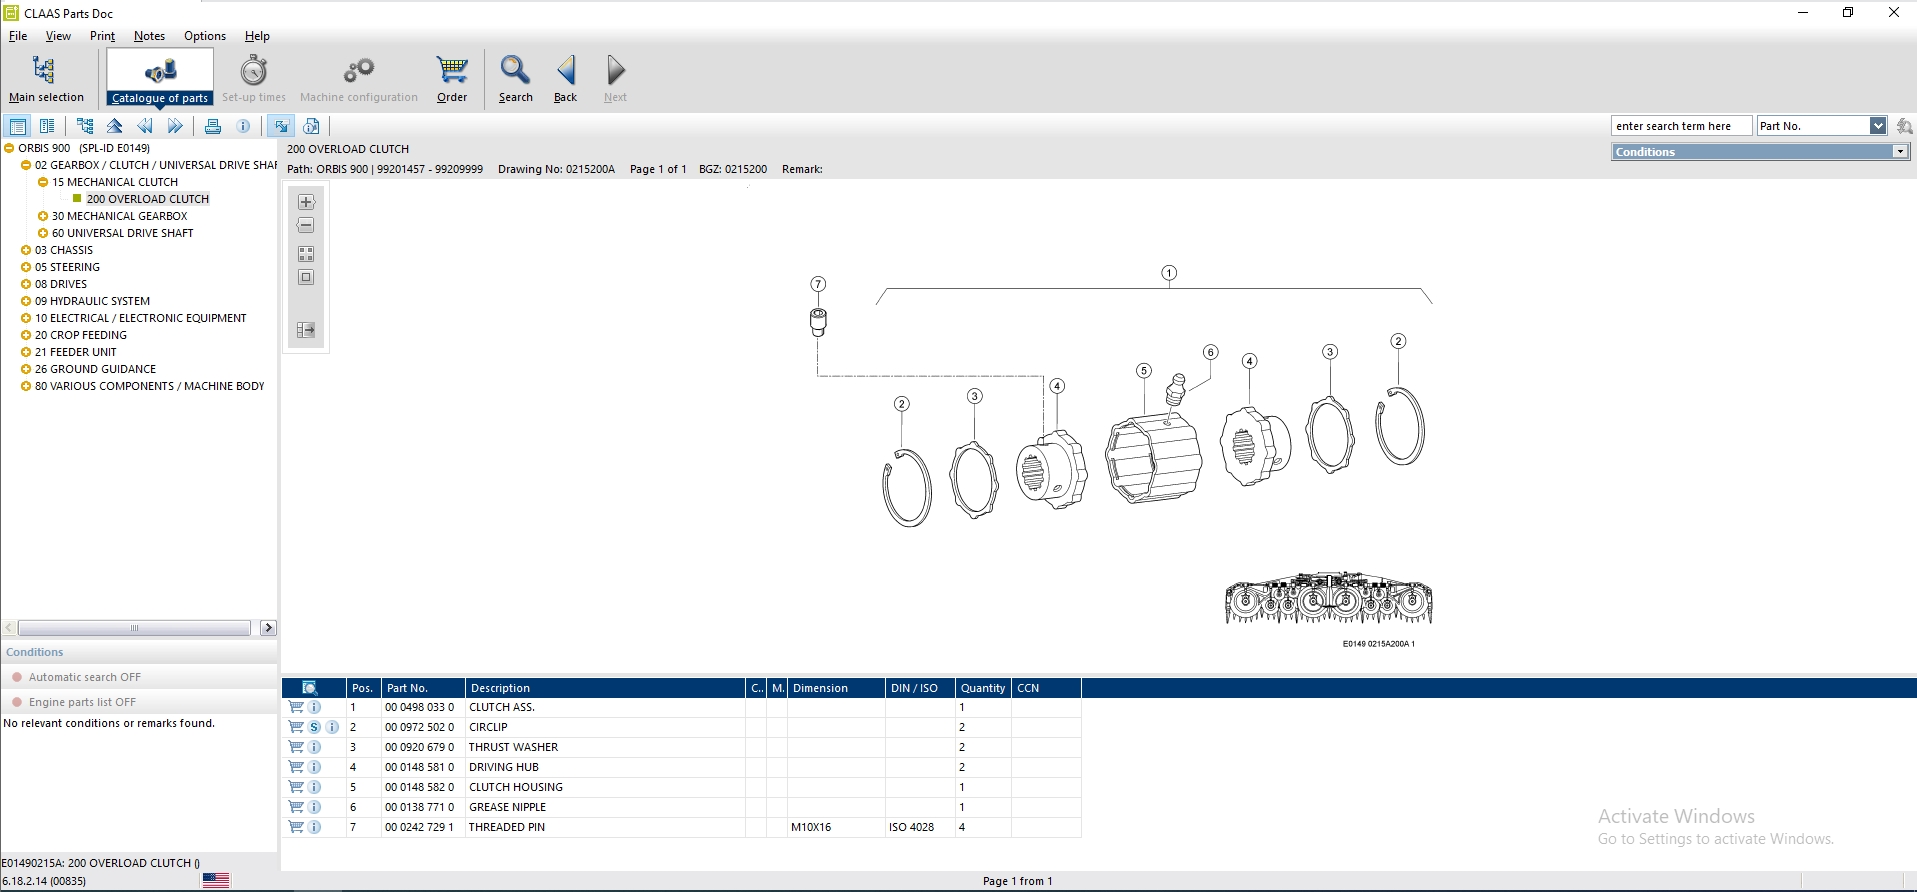Click the parts table search header icon
This screenshot has width=1917, height=892.
pos(310,688)
